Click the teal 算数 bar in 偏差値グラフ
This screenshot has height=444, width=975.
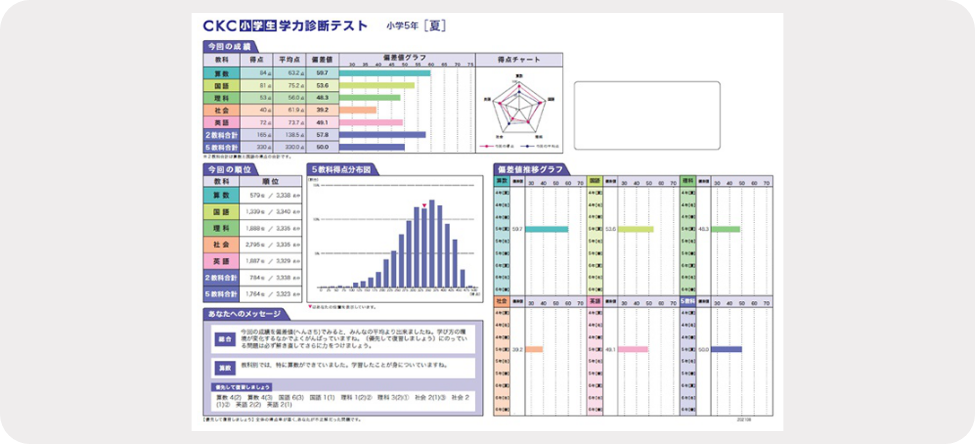click(385, 73)
